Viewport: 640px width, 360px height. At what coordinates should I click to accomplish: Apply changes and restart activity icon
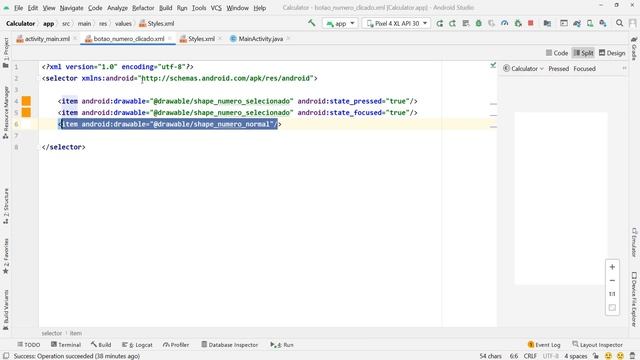click(453, 24)
